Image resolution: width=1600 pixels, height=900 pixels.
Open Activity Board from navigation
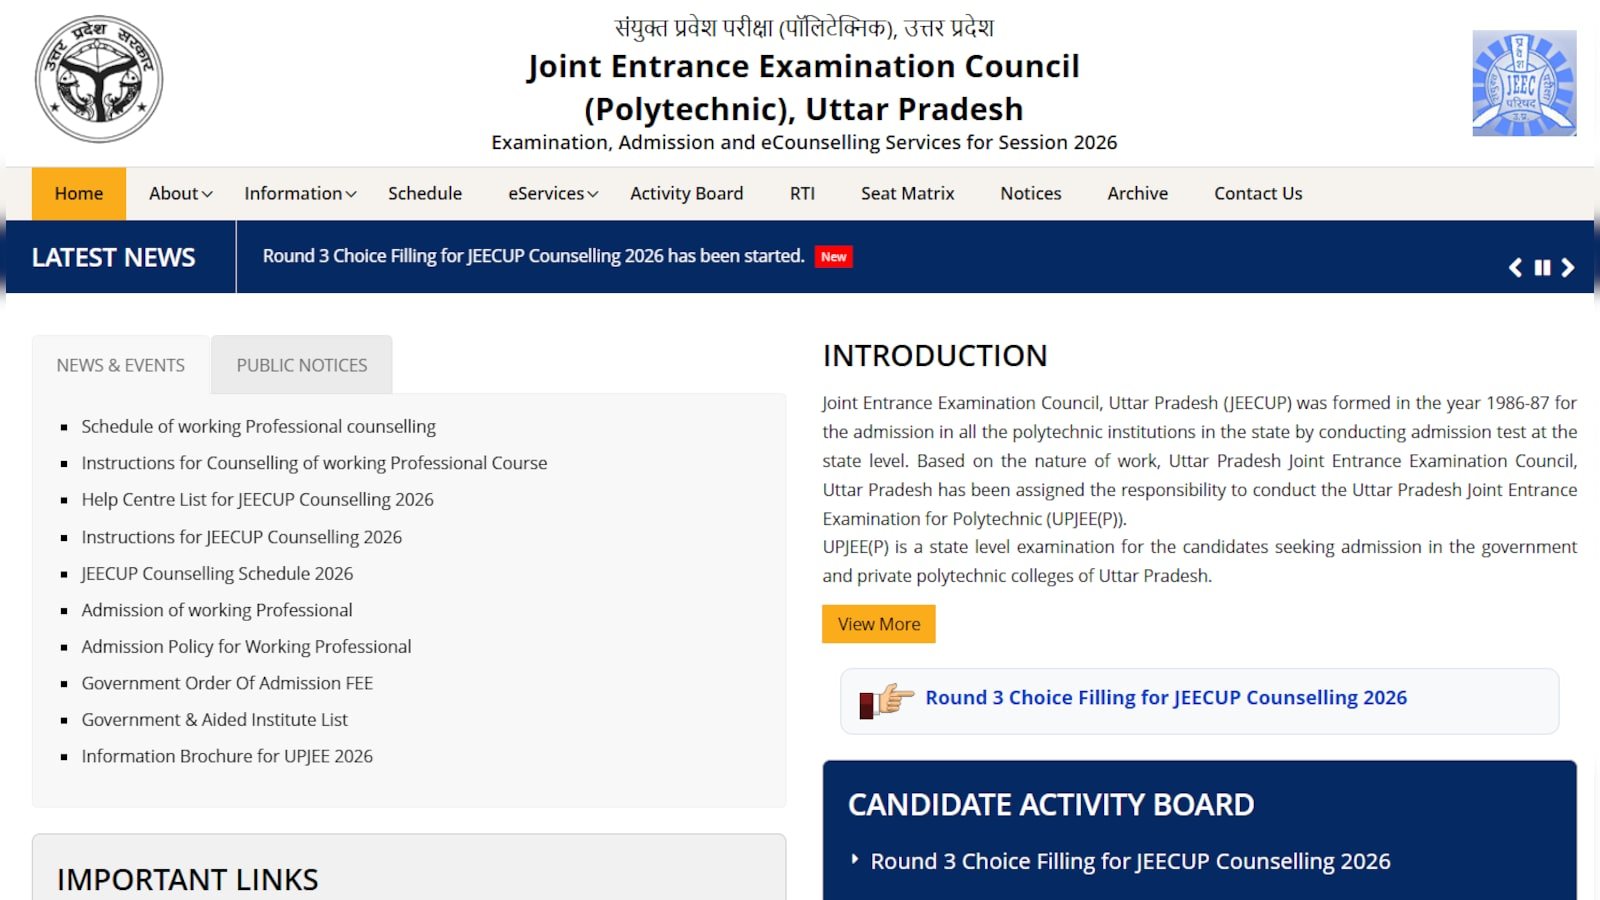point(687,194)
